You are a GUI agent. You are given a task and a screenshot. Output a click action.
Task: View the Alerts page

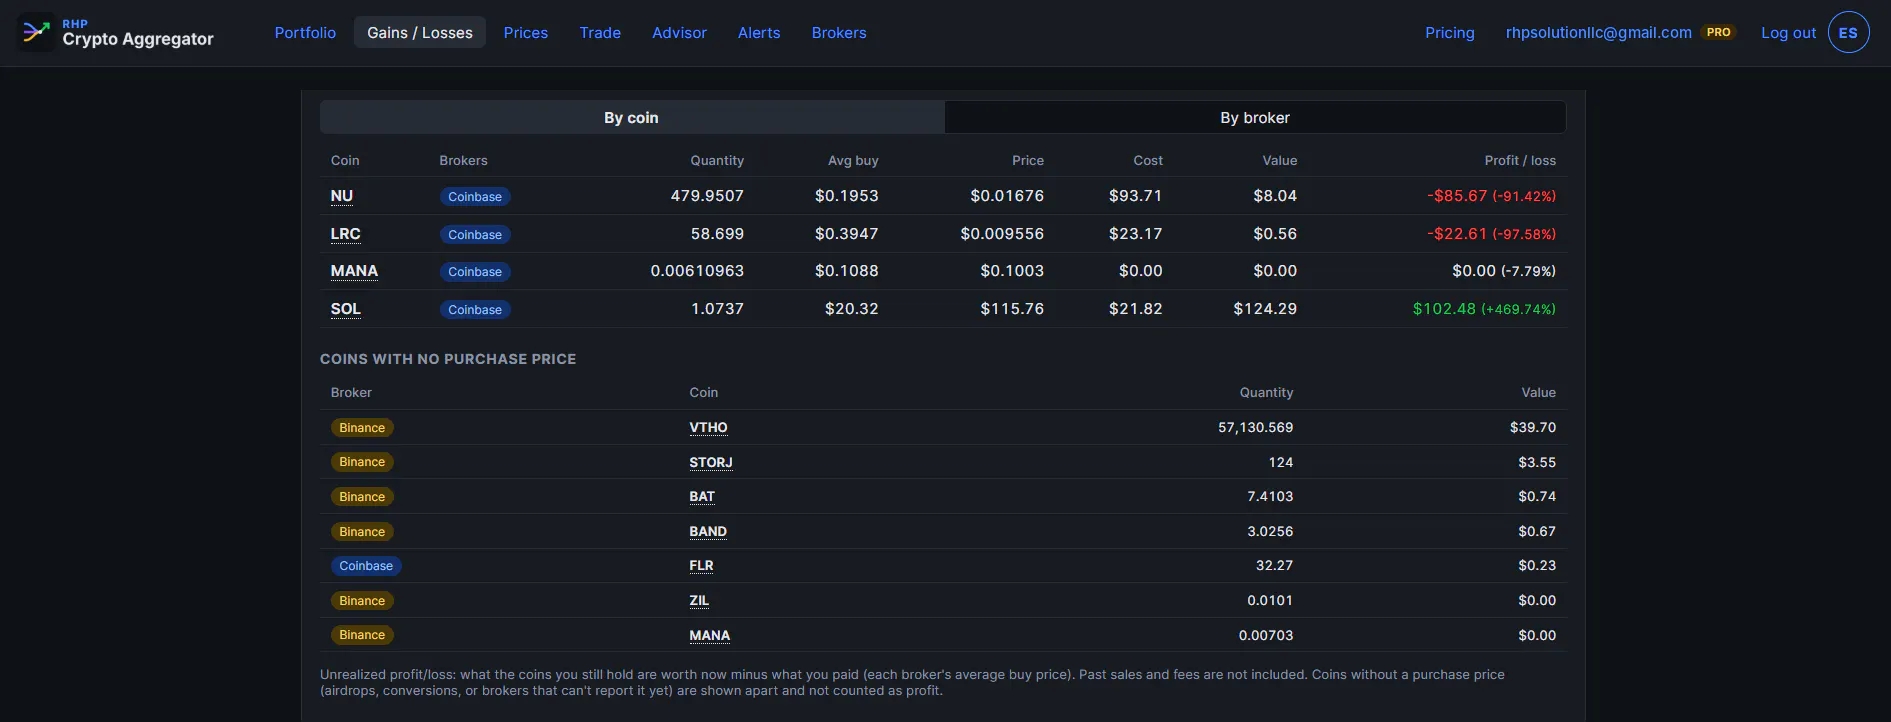point(759,32)
